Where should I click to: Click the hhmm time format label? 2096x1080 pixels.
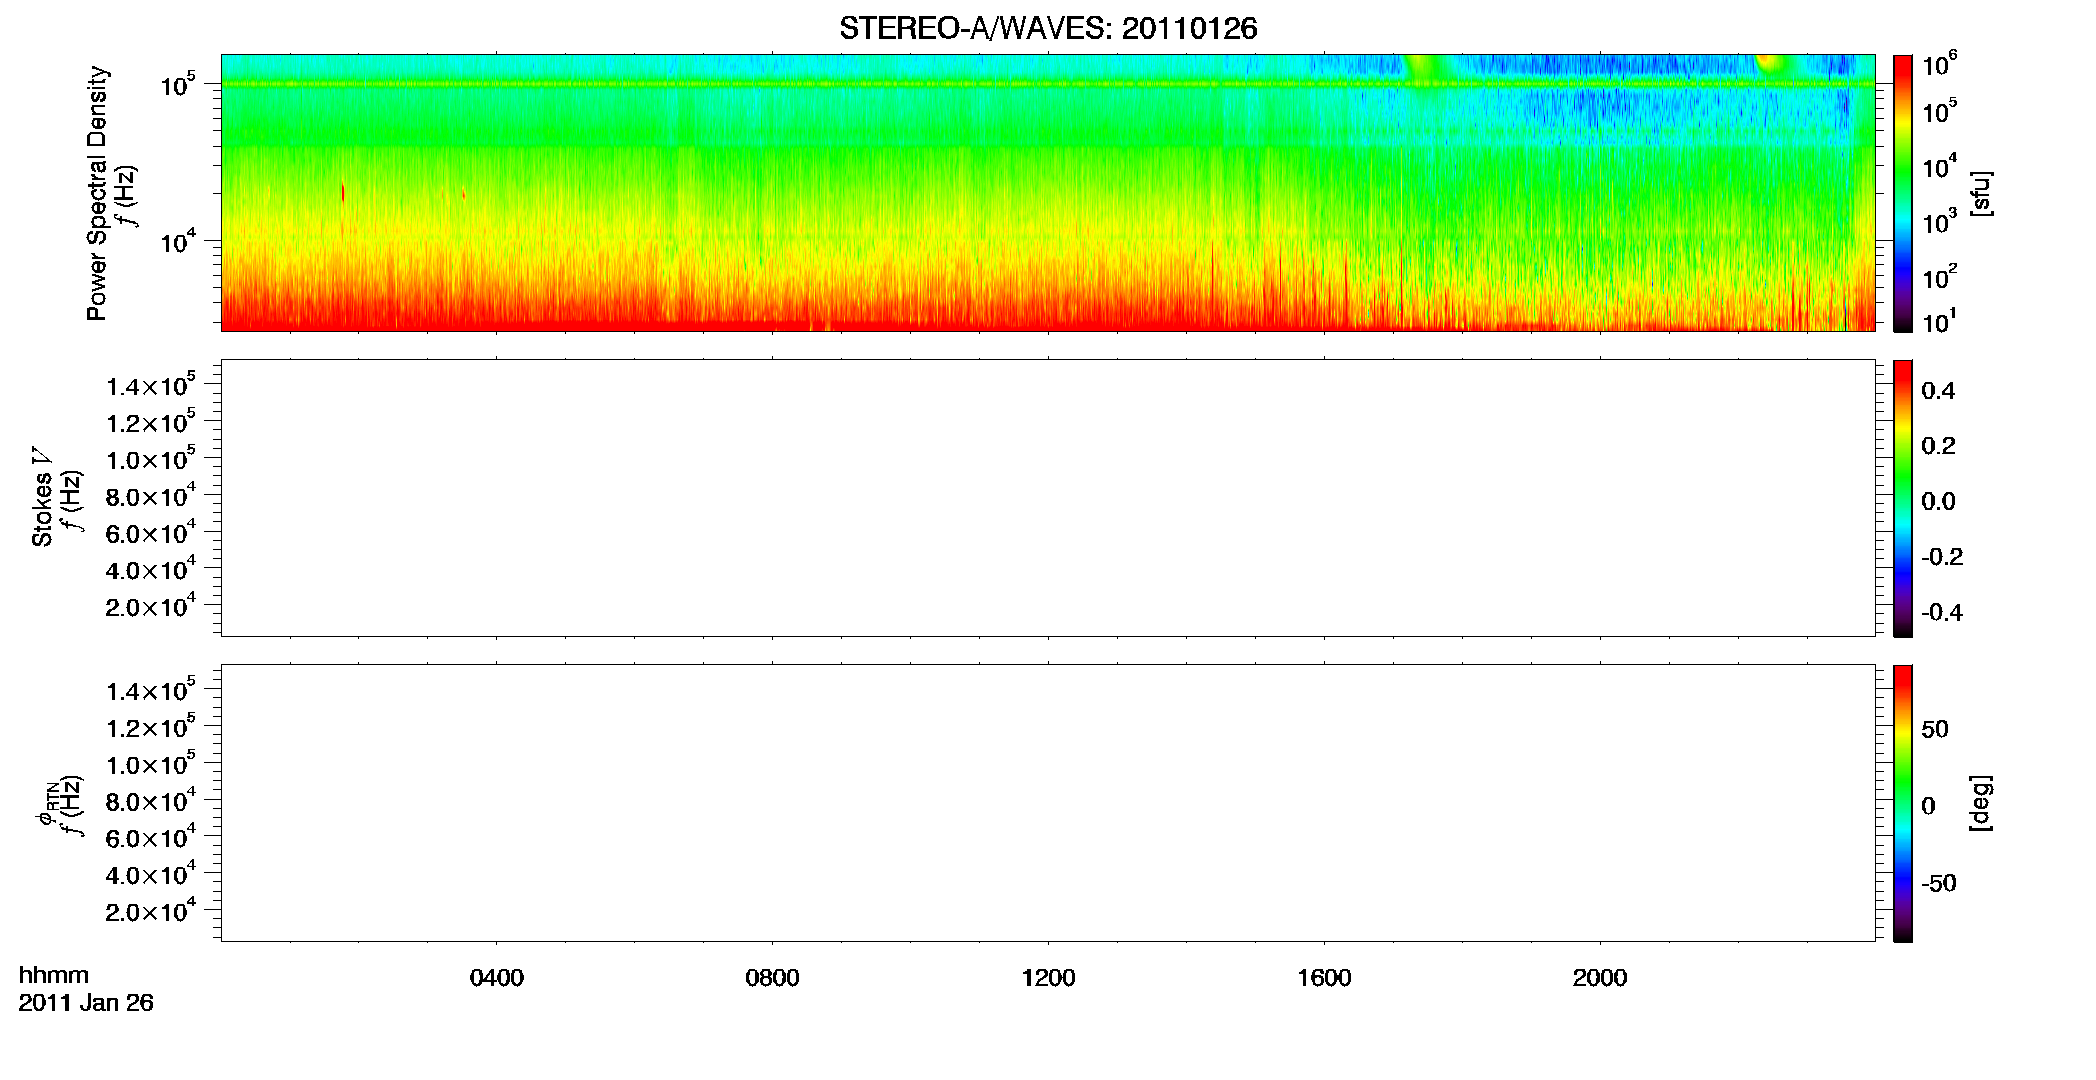coord(54,975)
